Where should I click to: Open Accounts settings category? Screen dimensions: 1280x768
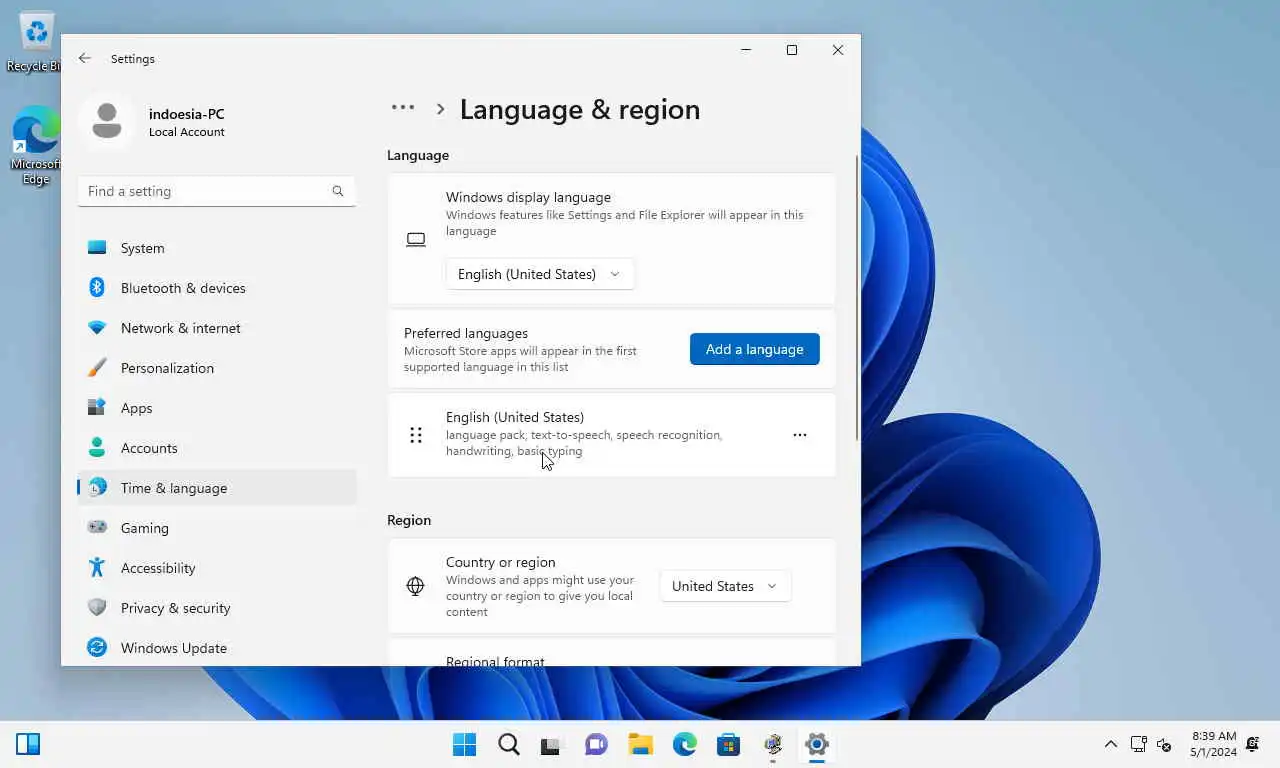(217, 448)
